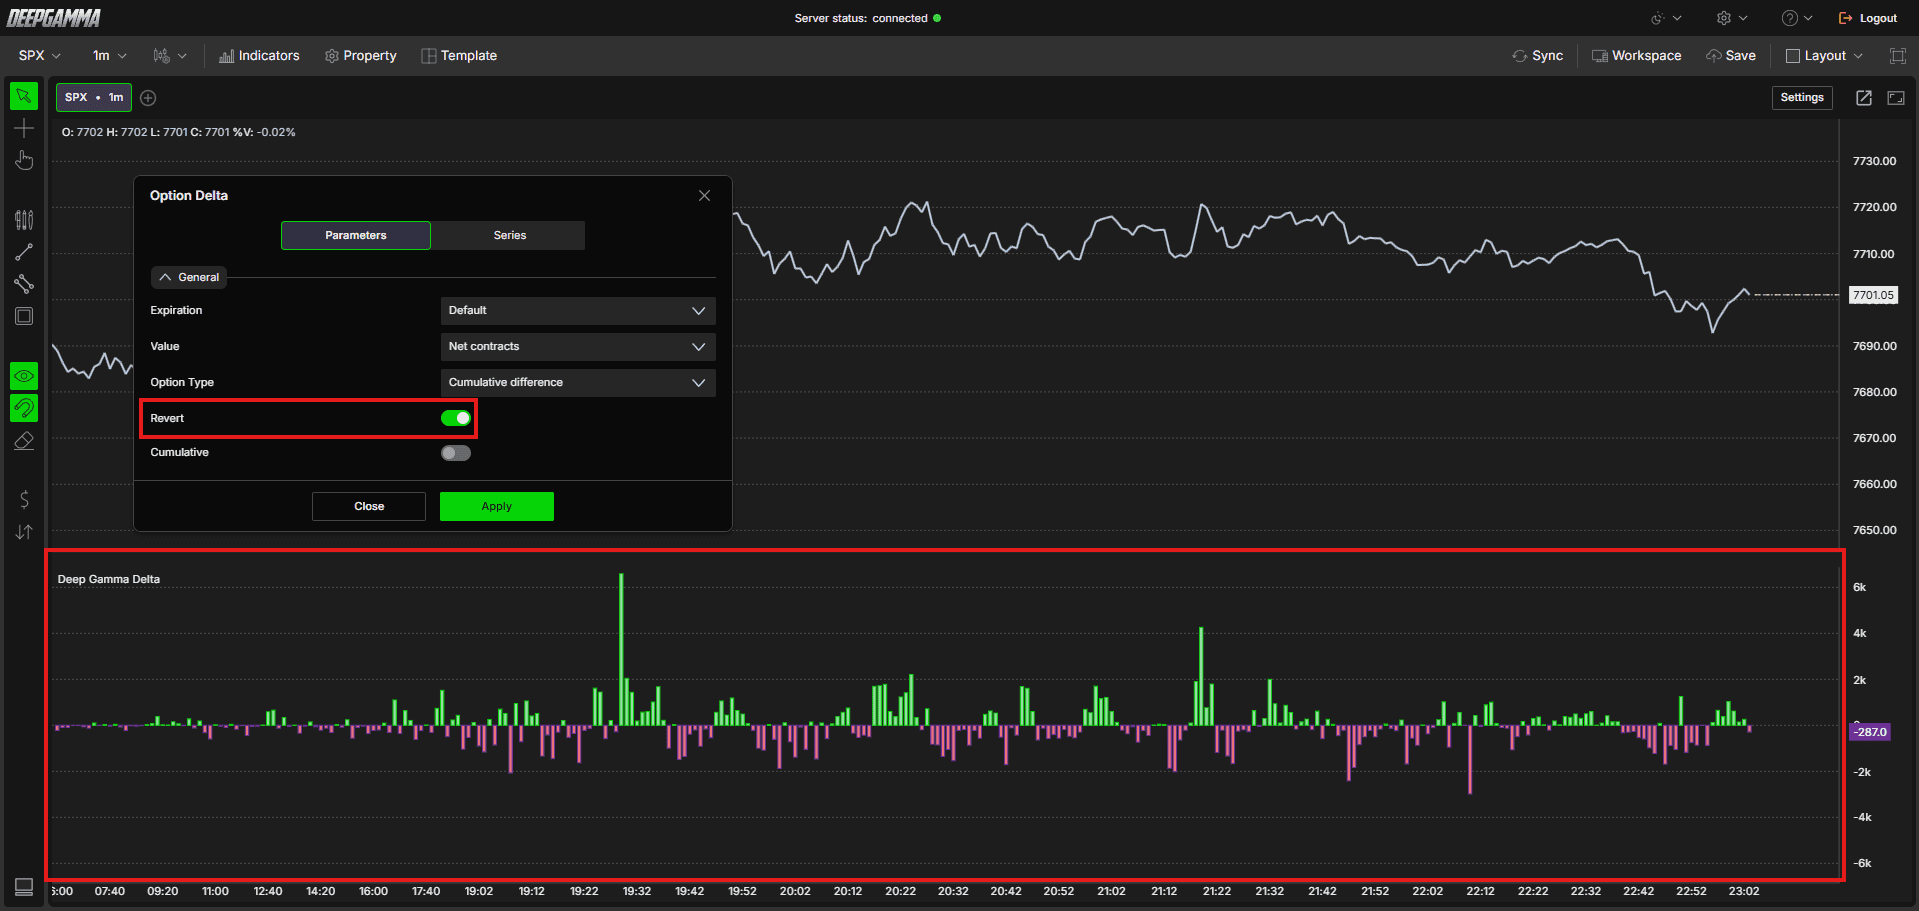Select the eraser tool
Image resolution: width=1919 pixels, height=911 pixels.
click(24, 440)
